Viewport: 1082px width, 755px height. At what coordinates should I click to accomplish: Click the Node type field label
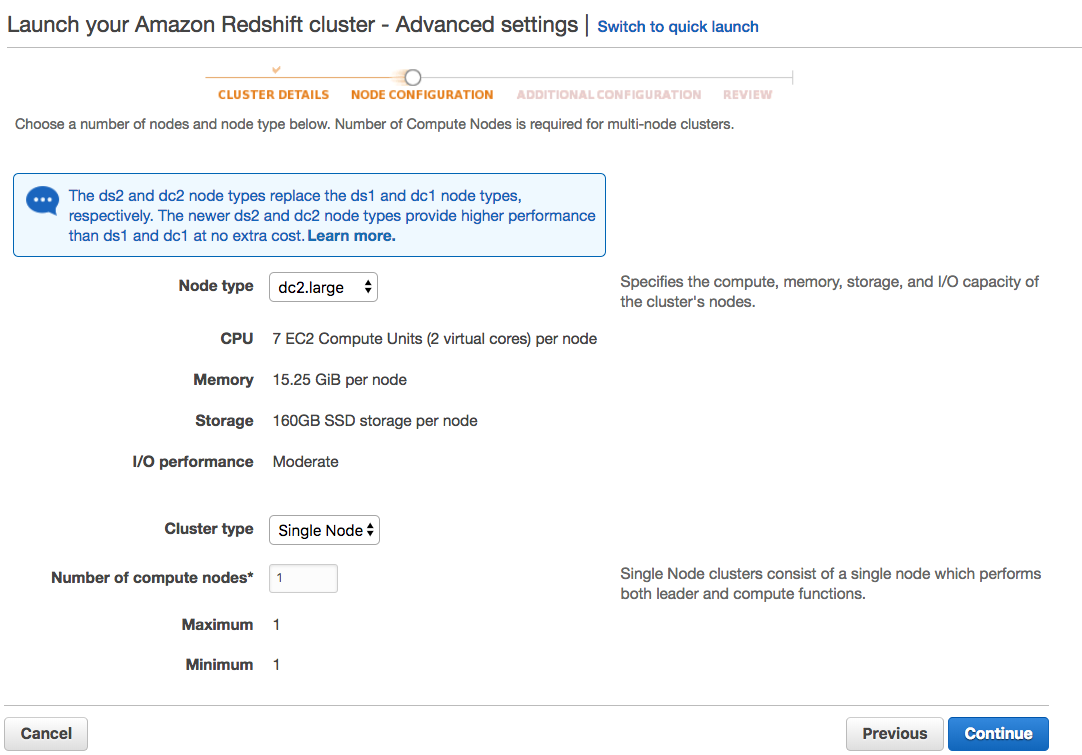click(216, 286)
